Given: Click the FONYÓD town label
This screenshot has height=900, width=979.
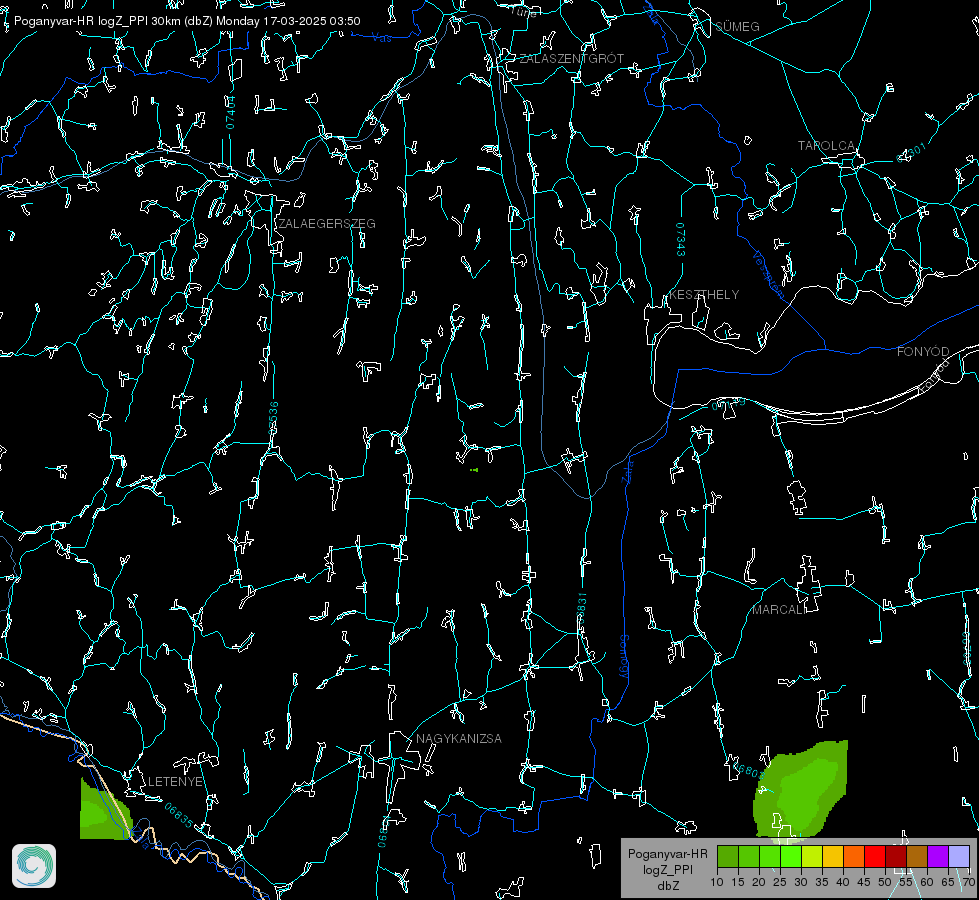Looking at the screenshot, I should (923, 352).
